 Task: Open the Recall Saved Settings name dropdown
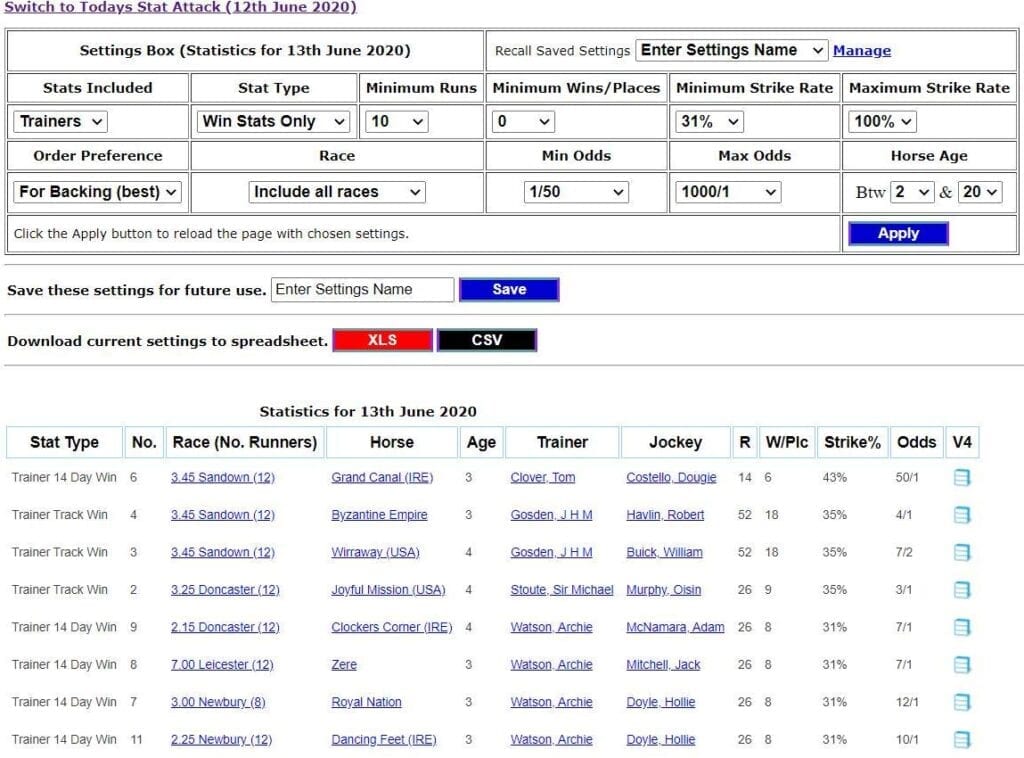point(731,50)
